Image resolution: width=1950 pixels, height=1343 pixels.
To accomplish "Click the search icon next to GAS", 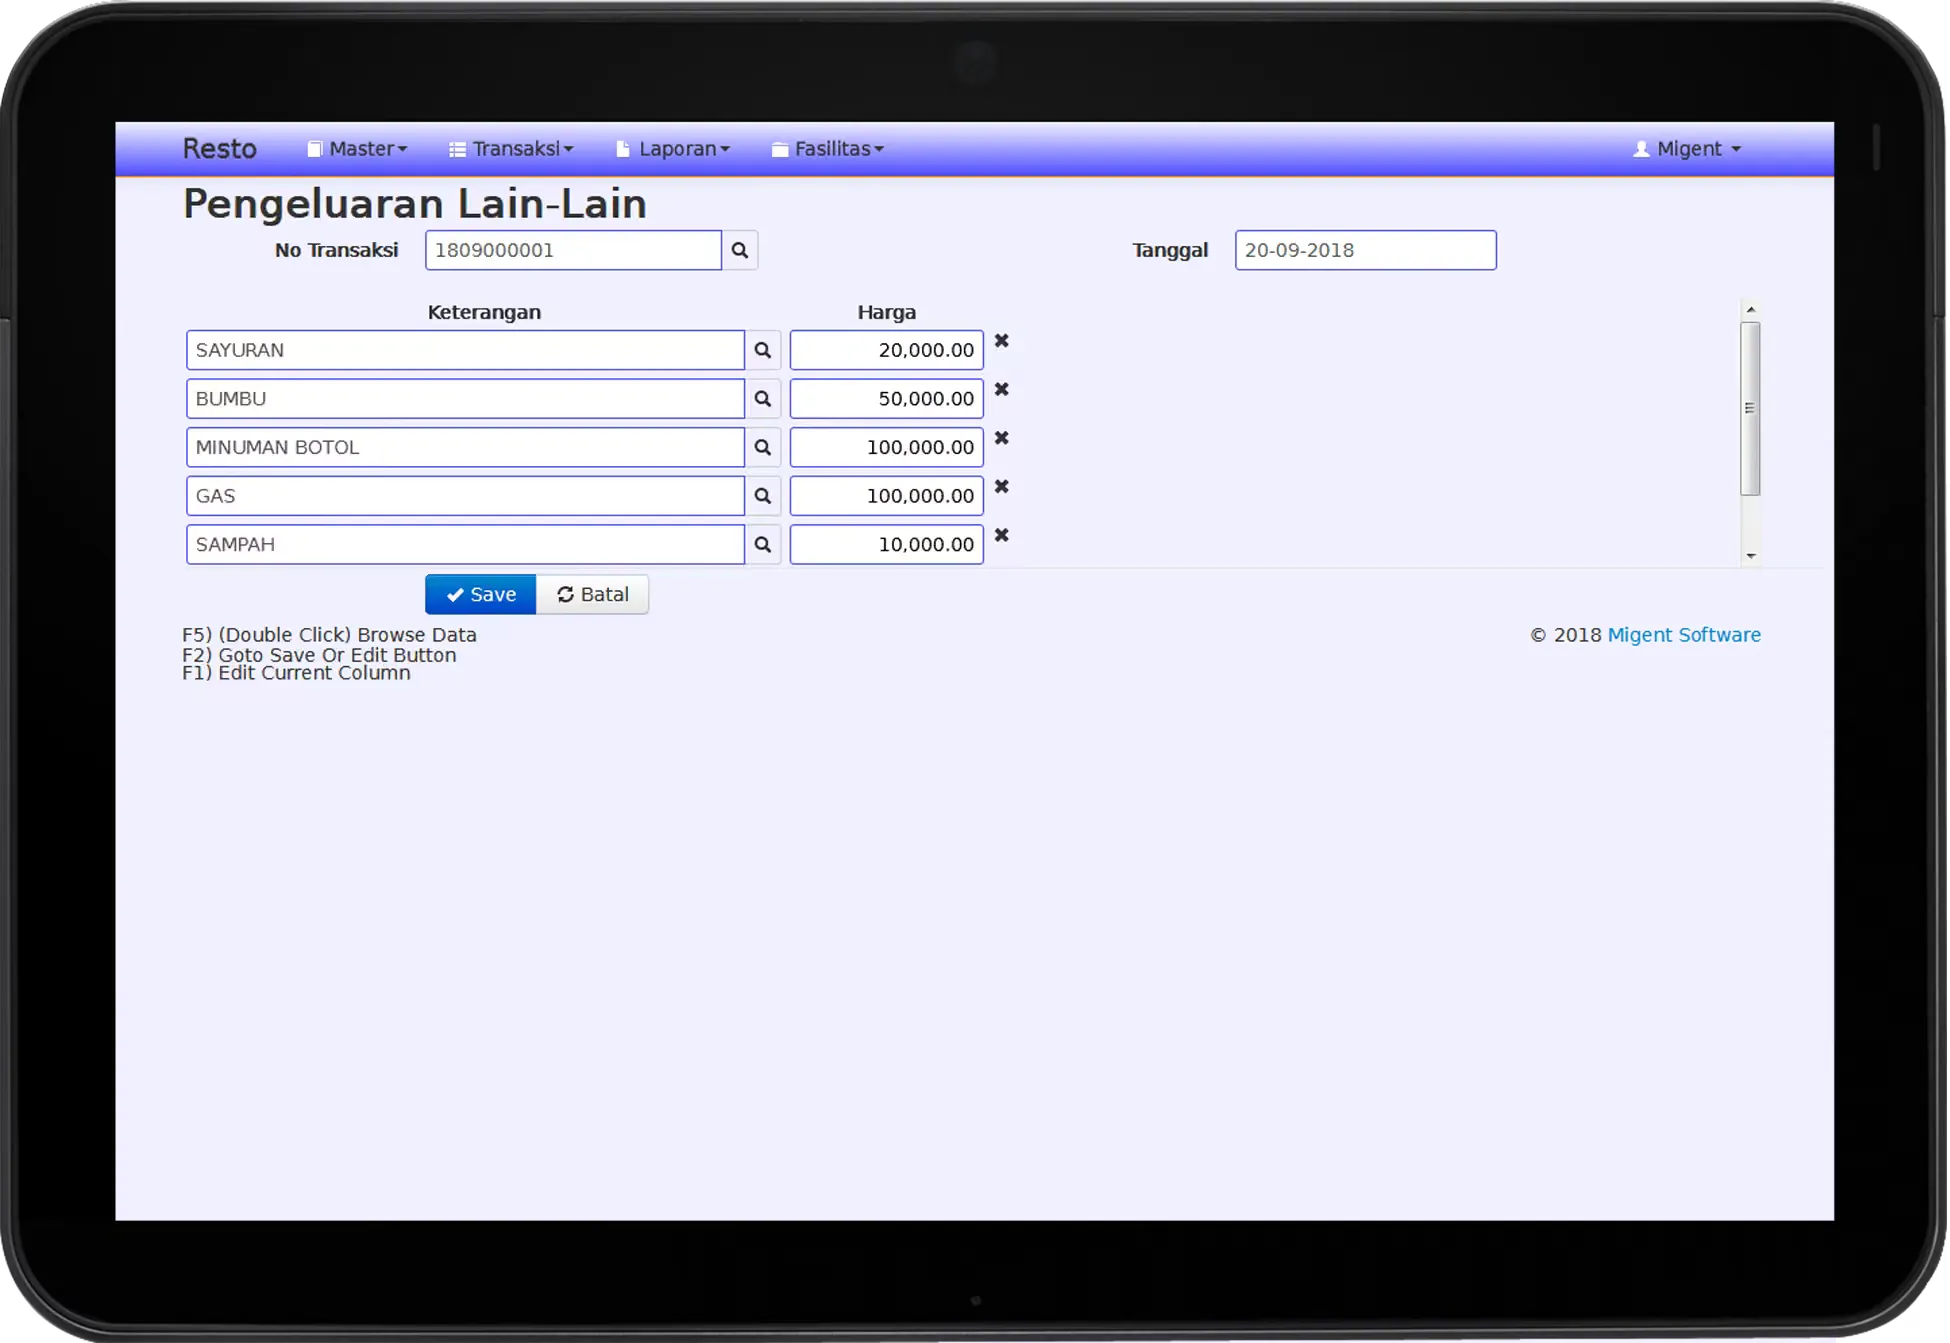I will coord(762,496).
